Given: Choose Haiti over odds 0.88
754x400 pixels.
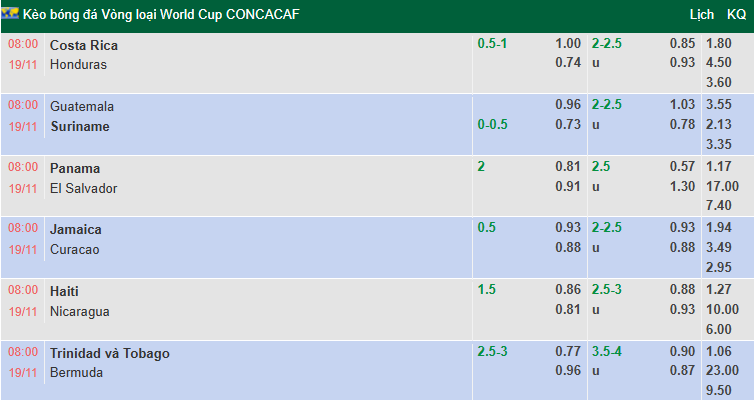Looking at the screenshot, I should tap(682, 290).
